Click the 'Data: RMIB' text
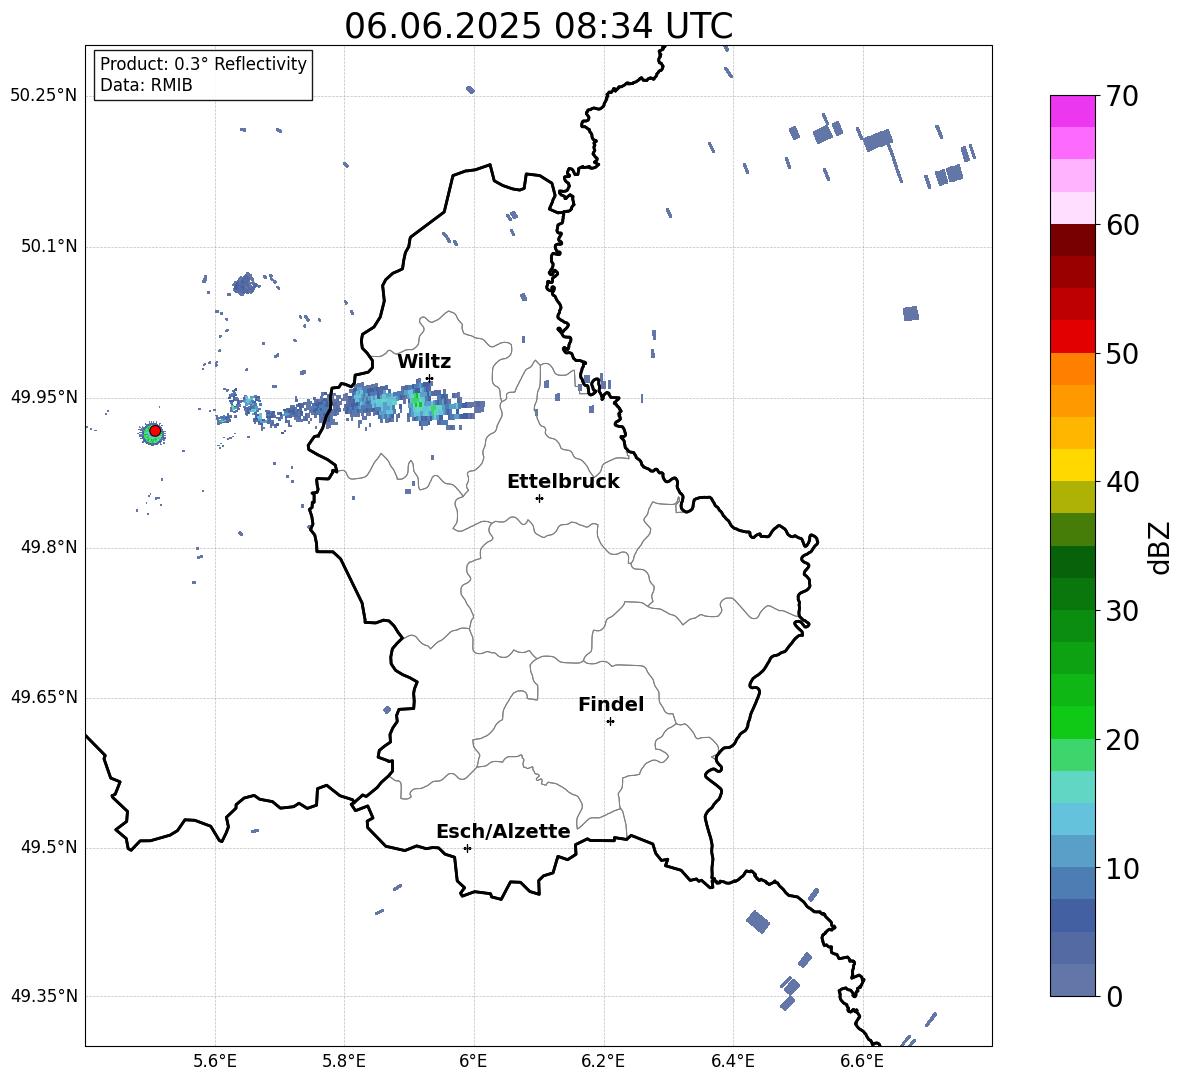Image resolution: width=1184 pixels, height=1081 pixels. pos(146,85)
